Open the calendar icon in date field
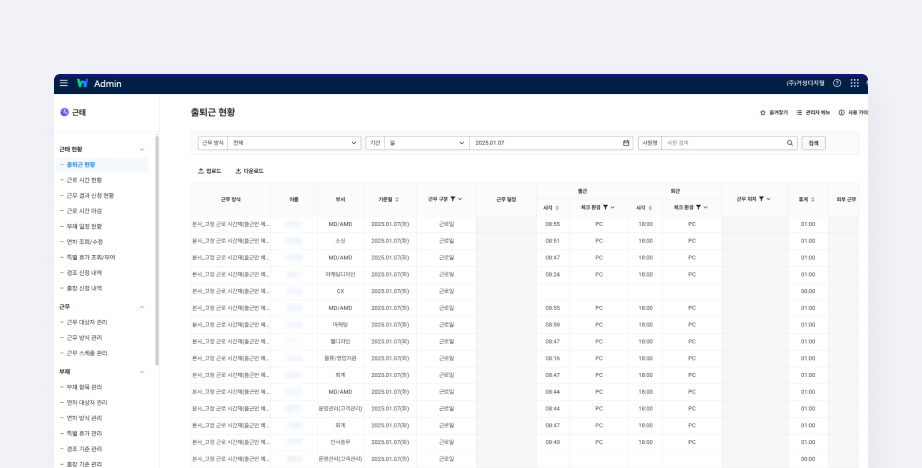Screen dimensions: 922x468 (x=626, y=143)
